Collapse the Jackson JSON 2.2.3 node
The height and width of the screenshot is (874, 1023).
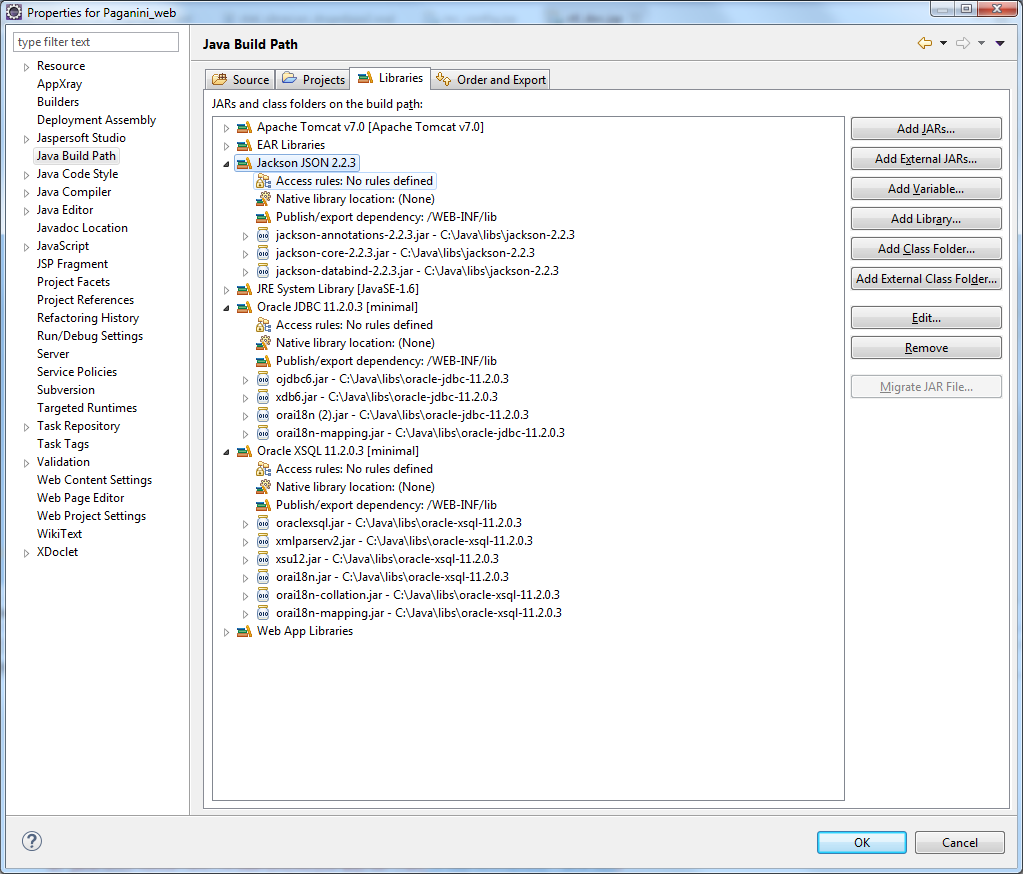coord(226,164)
